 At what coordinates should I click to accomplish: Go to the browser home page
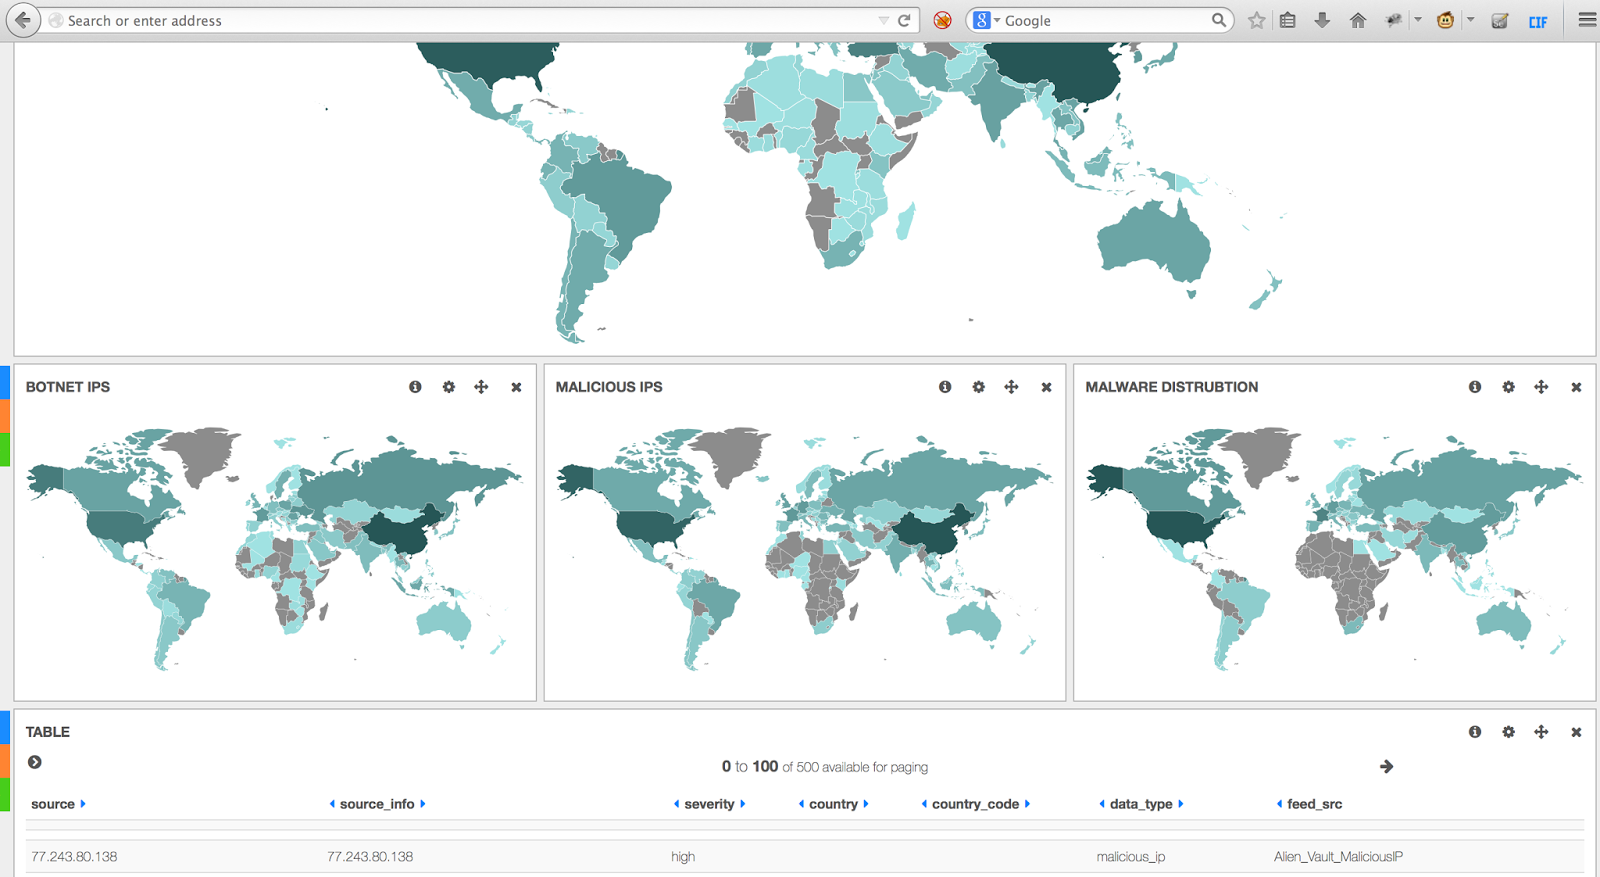point(1358,20)
